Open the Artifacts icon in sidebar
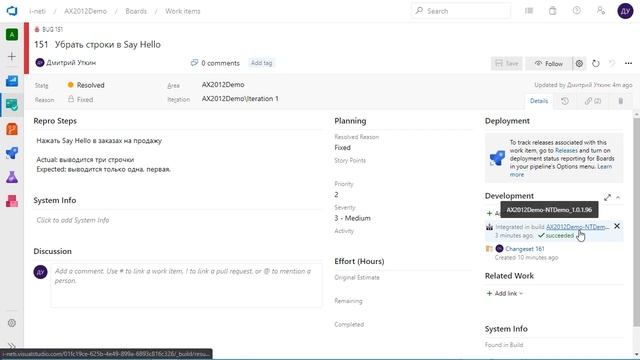640x360 pixels. (x=12, y=201)
